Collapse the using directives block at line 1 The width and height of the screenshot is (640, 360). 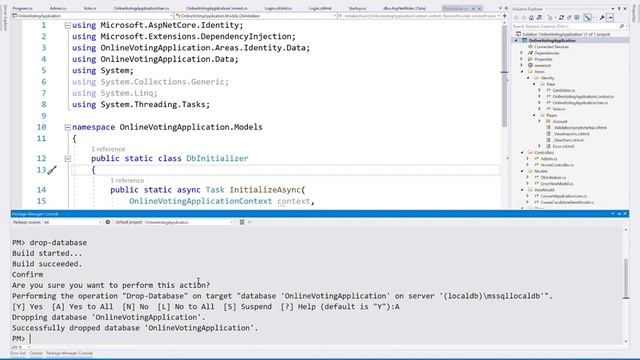[x=68, y=25]
